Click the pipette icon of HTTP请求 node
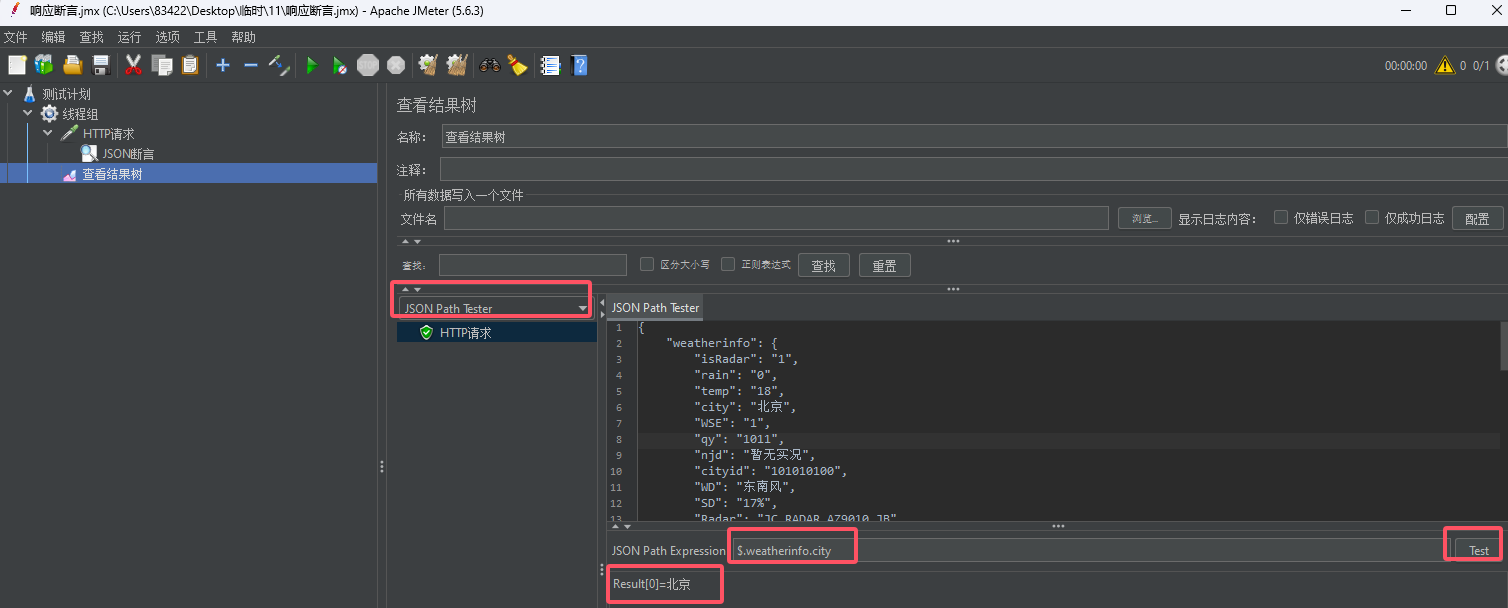Screen dimensions: 1508x608 click(69, 133)
